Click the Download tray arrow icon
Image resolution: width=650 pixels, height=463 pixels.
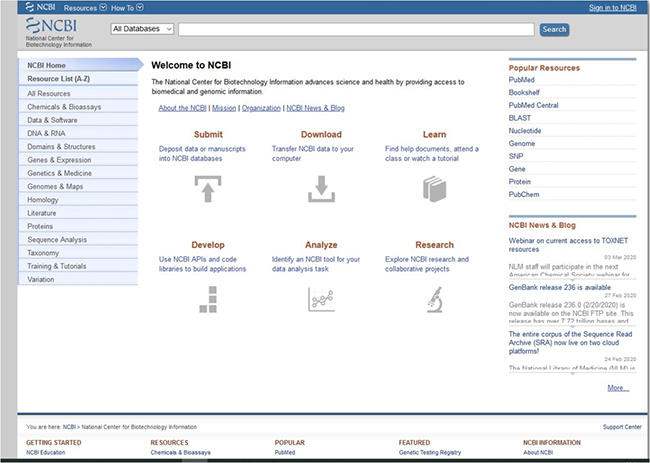[x=321, y=189]
